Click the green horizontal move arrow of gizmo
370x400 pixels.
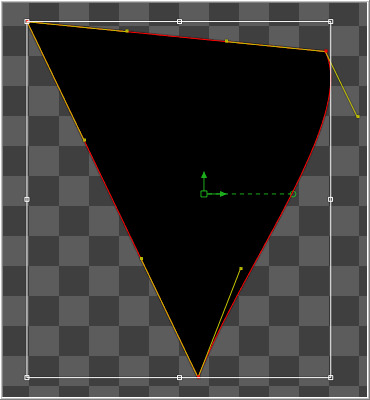point(218,194)
